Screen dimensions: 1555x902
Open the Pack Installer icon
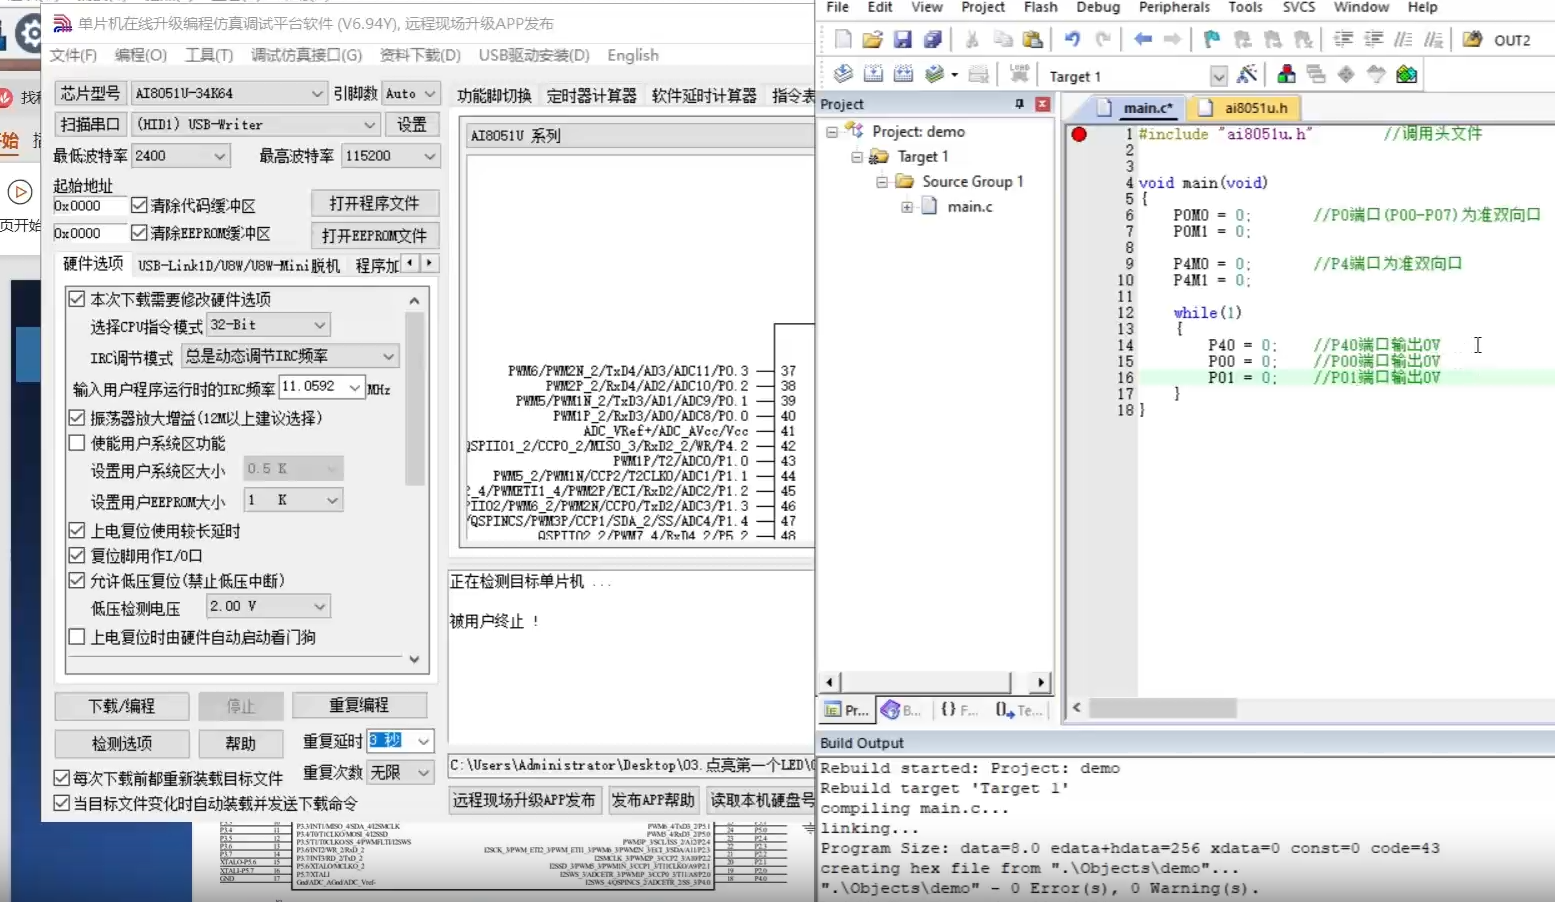[1407, 74]
